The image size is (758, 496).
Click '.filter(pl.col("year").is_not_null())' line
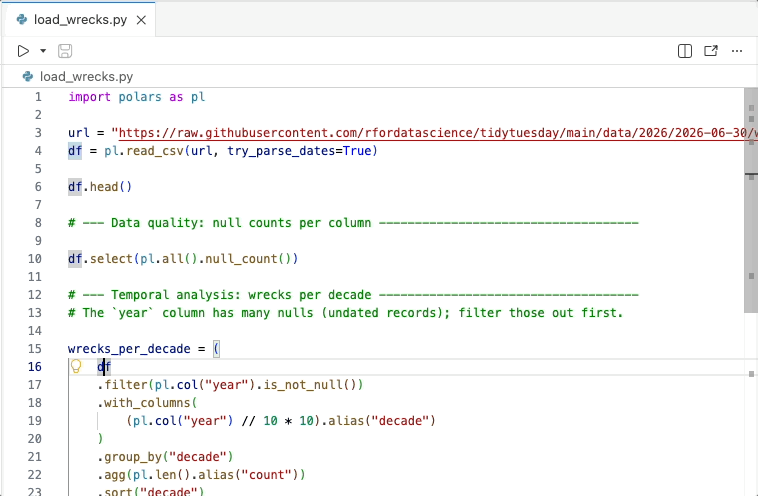(230, 385)
